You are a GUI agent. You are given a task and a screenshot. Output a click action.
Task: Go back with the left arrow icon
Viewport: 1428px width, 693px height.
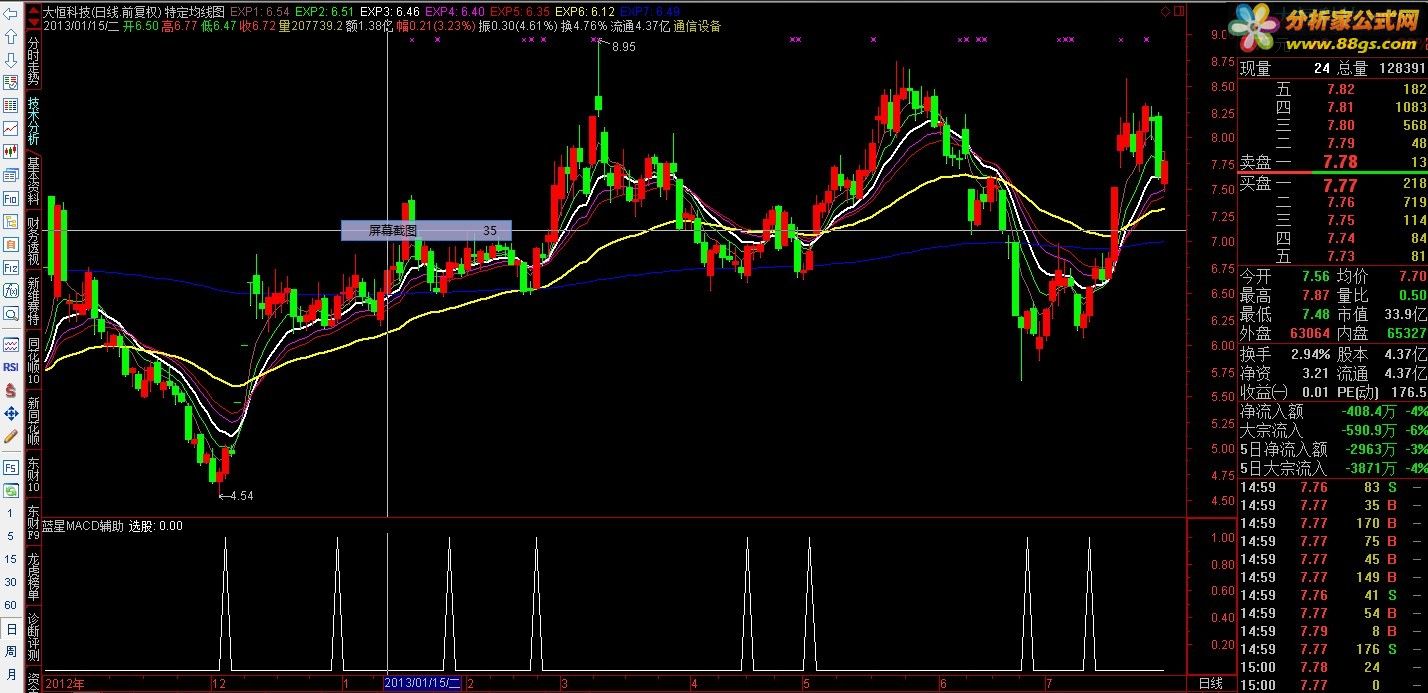click(x=11, y=13)
